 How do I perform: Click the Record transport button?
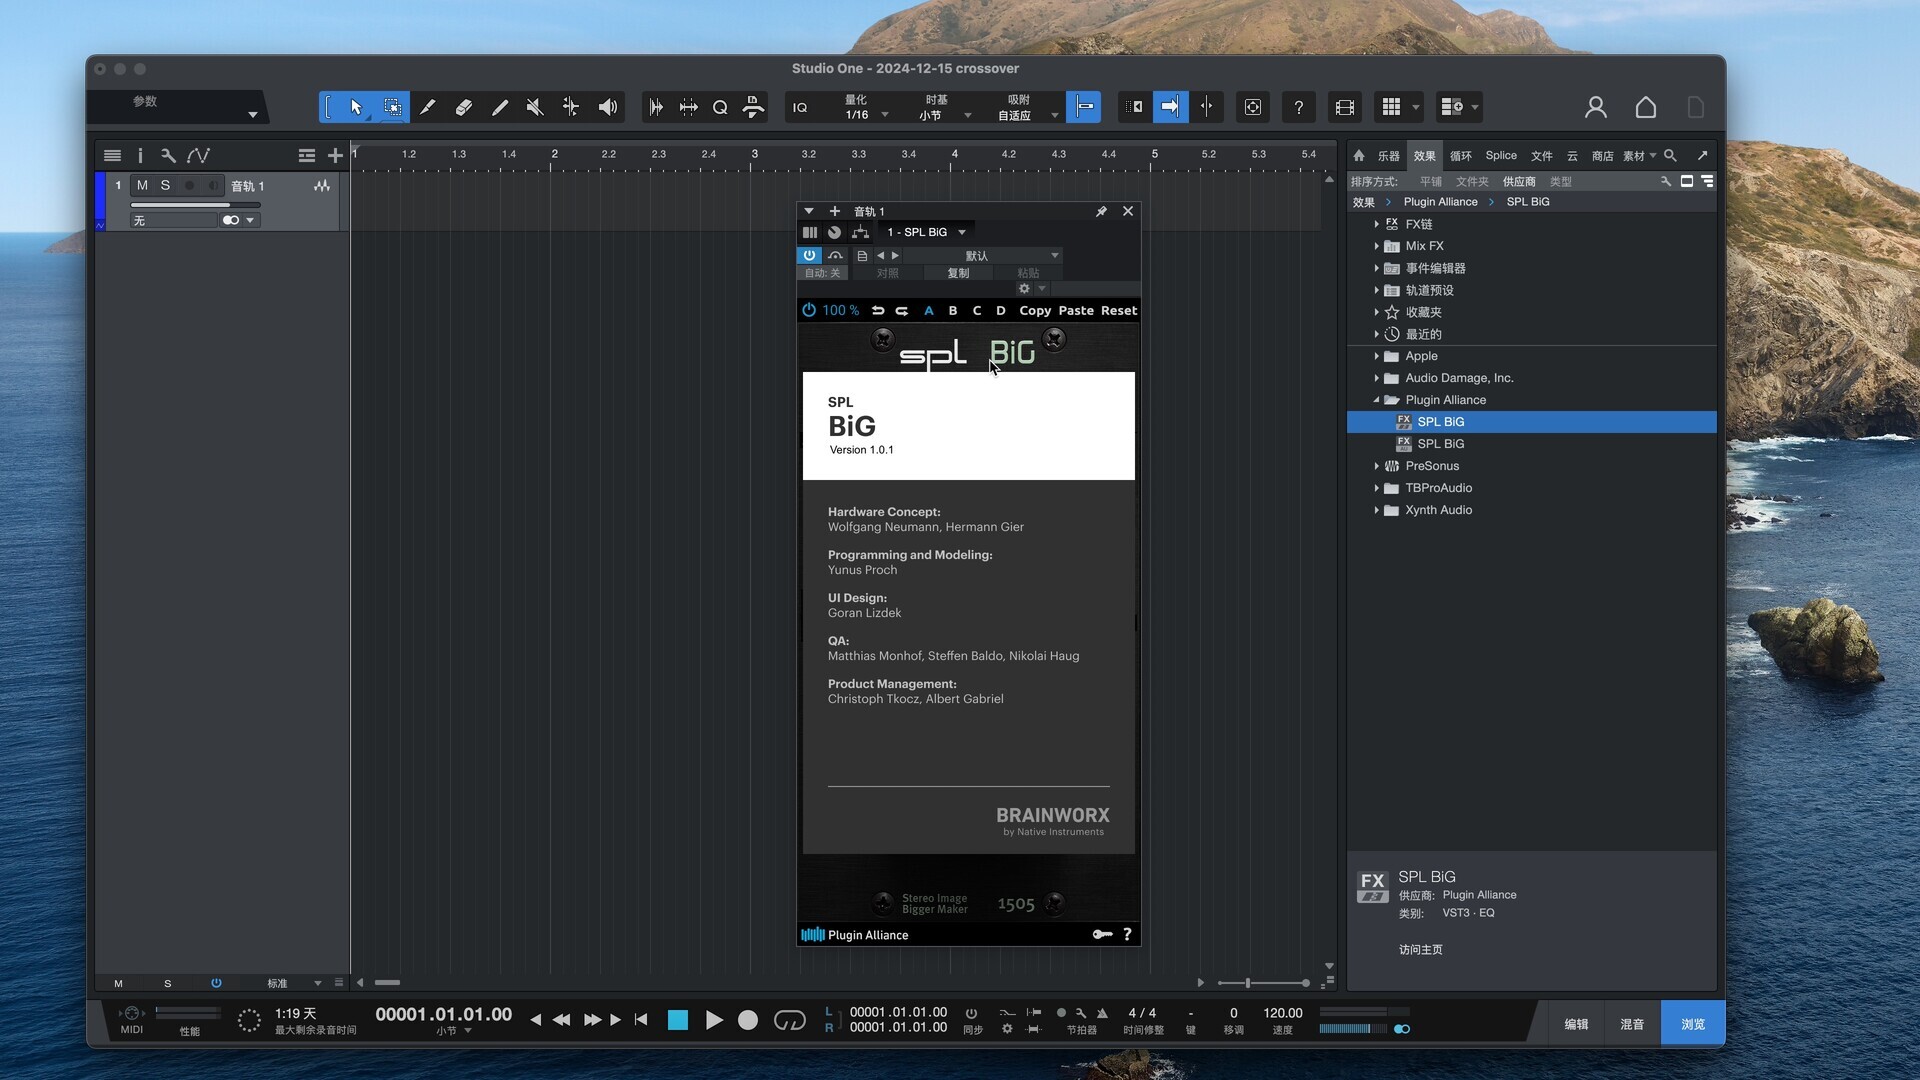[748, 1020]
